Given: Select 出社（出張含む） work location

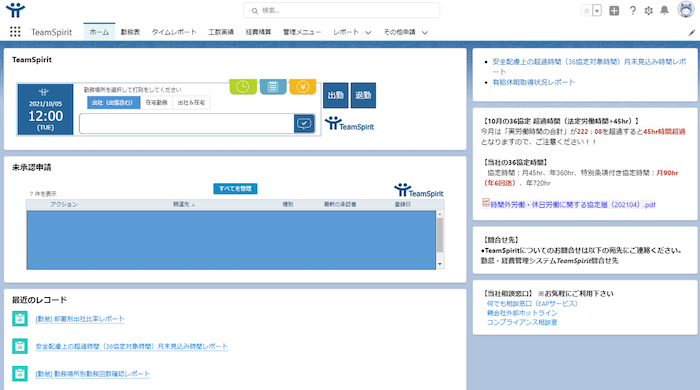Looking at the screenshot, I should click(113, 103).
